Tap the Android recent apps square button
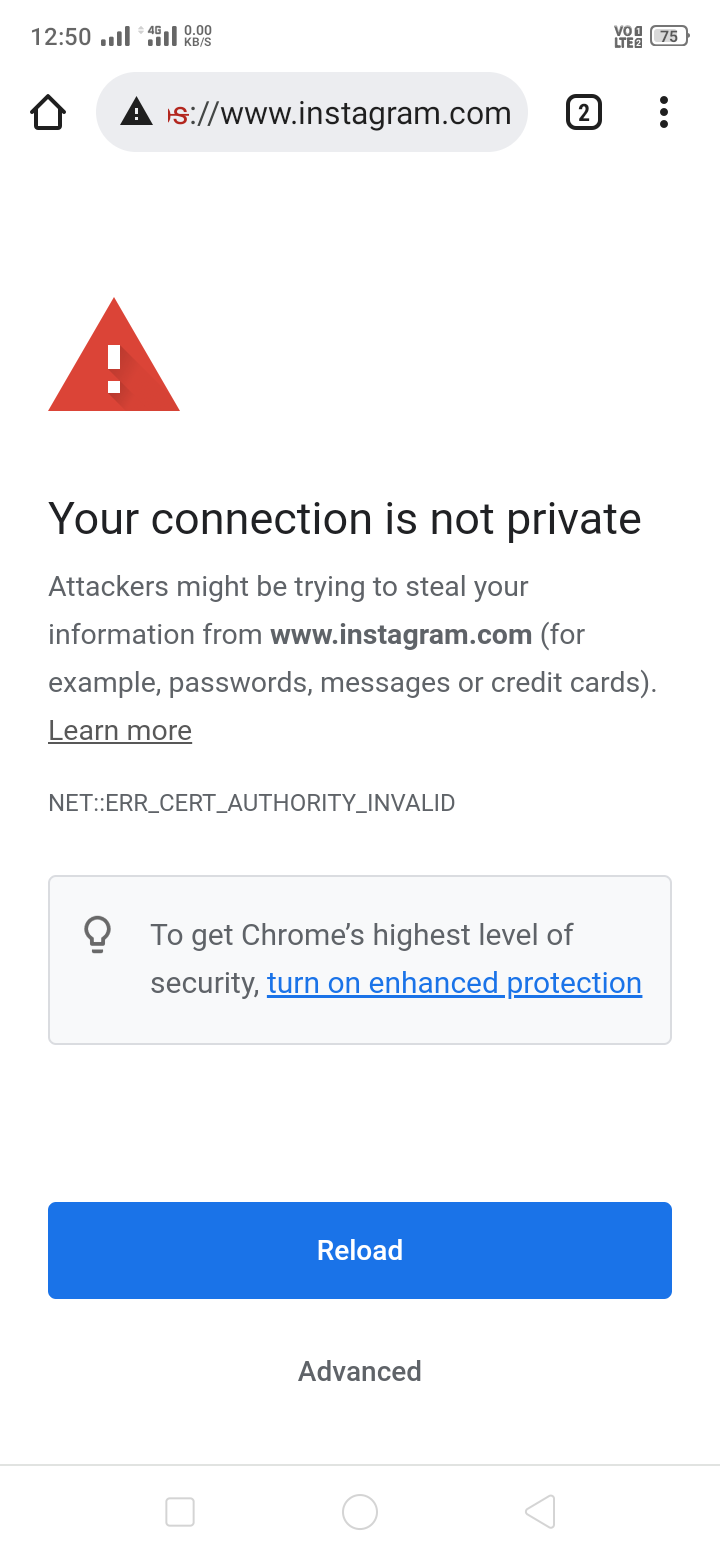This screenshot has width=720, height=1560. point(180,1512)
